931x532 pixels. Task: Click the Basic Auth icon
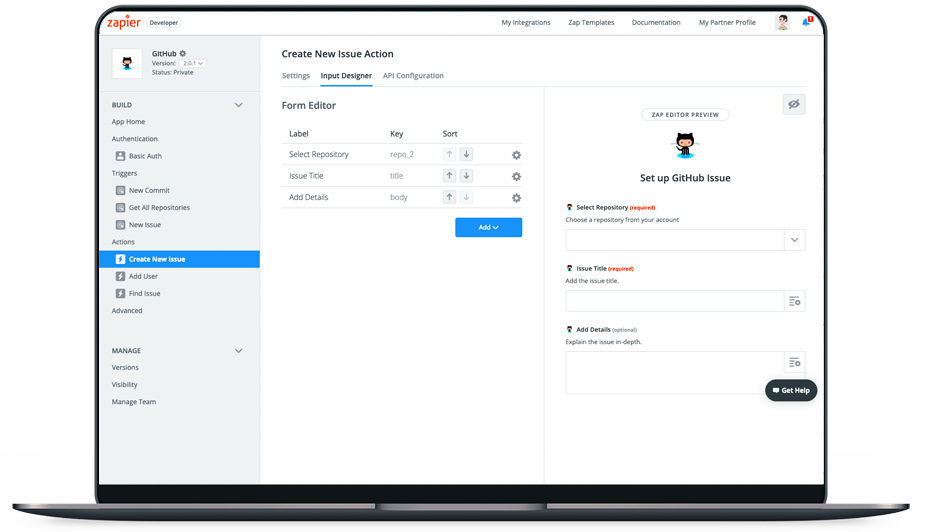point(121,156)
